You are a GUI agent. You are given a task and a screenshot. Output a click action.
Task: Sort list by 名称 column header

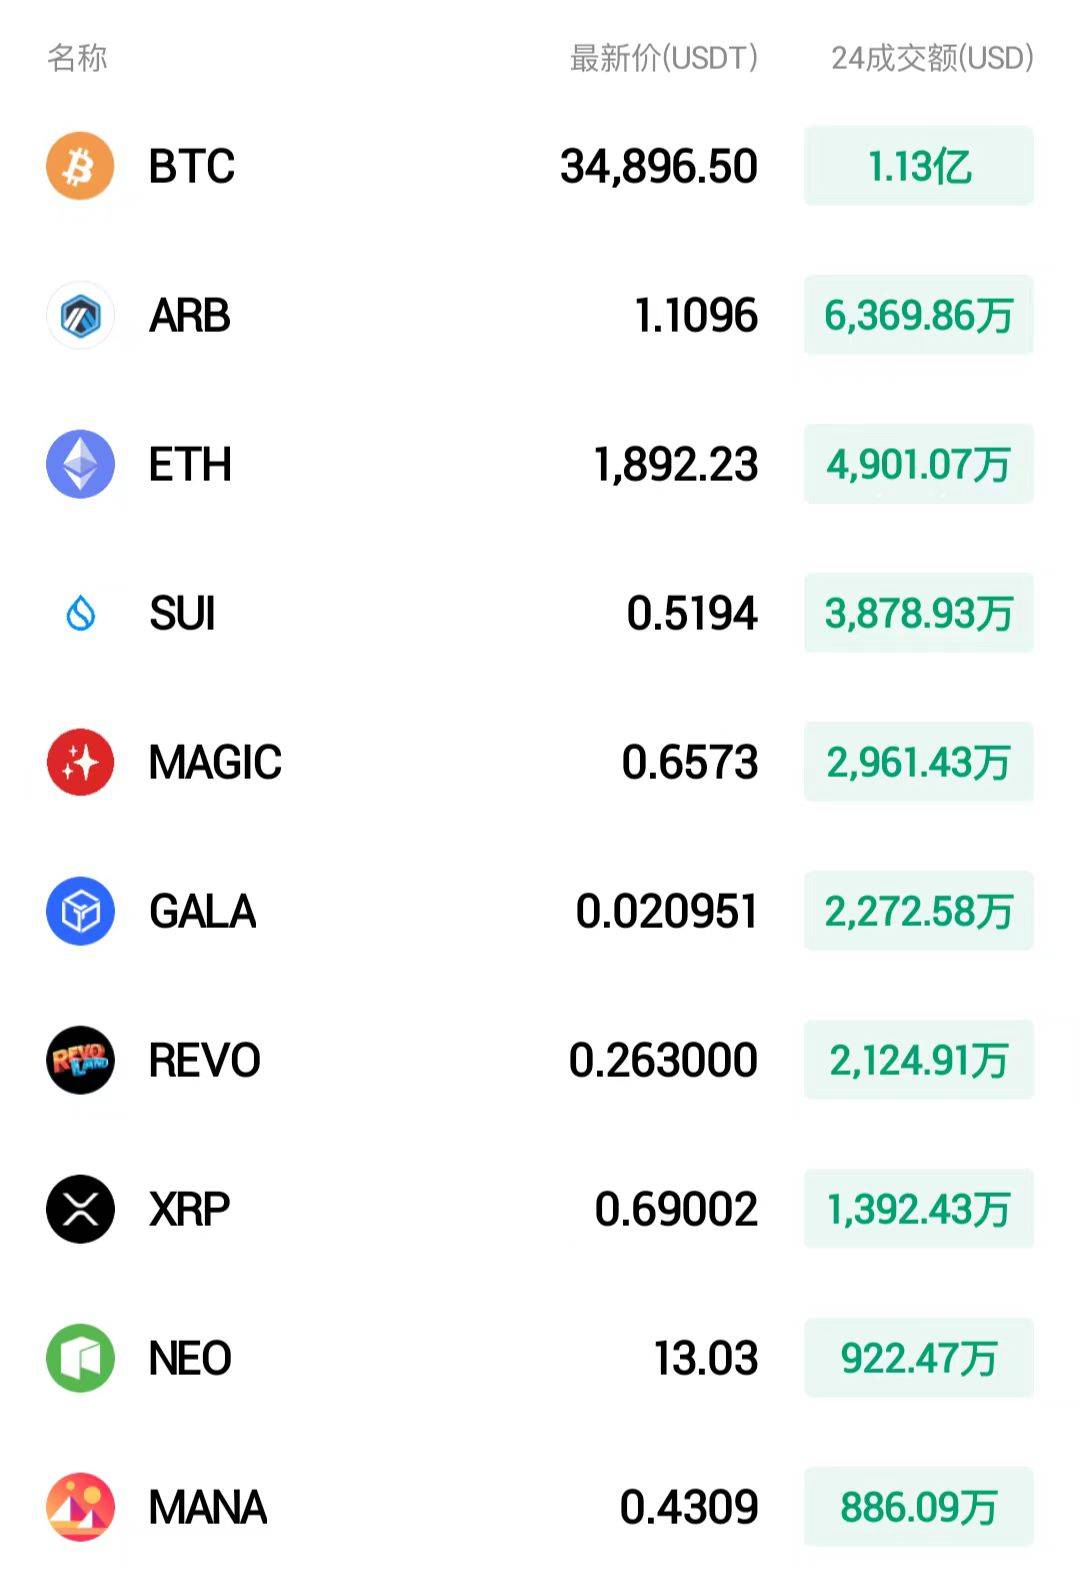pyautogui.click(x=77, y=58)
